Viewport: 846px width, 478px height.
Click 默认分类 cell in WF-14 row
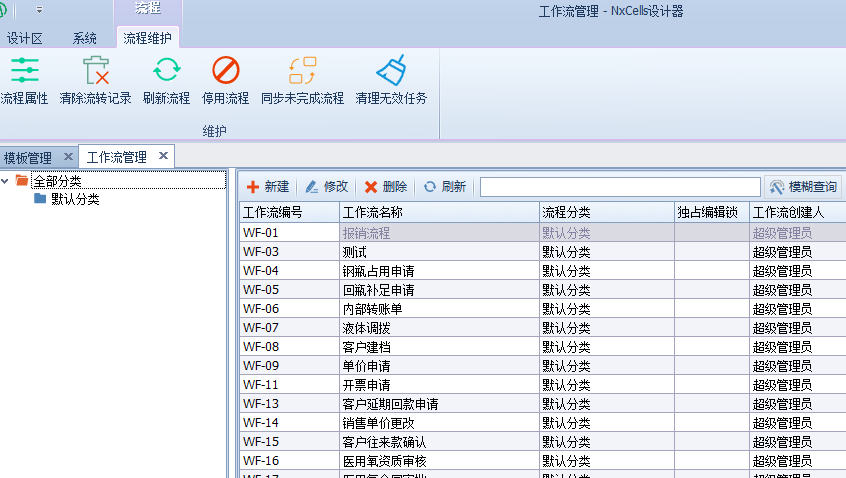coord(606,422)
